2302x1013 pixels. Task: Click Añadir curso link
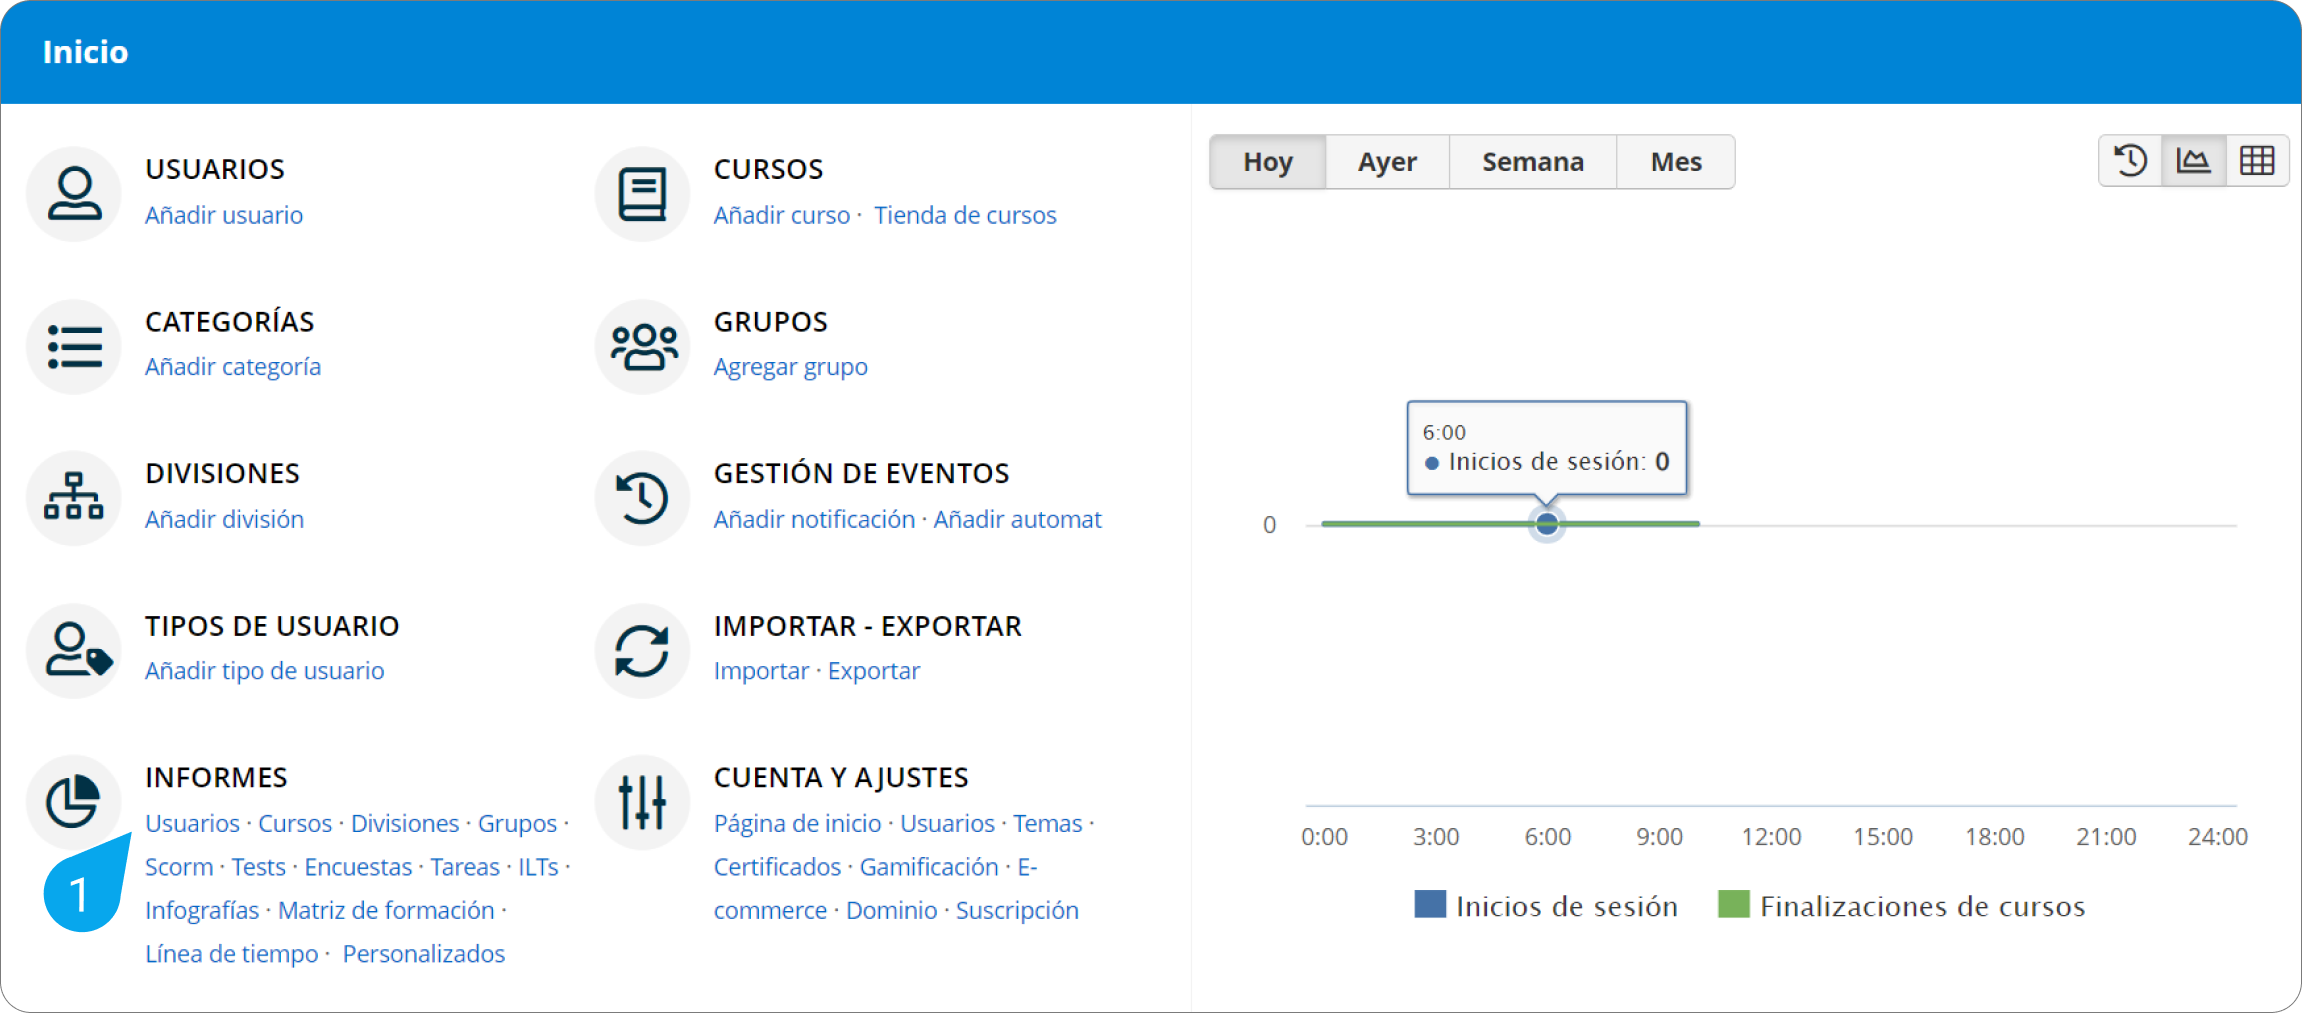click(x=782, y=215)
